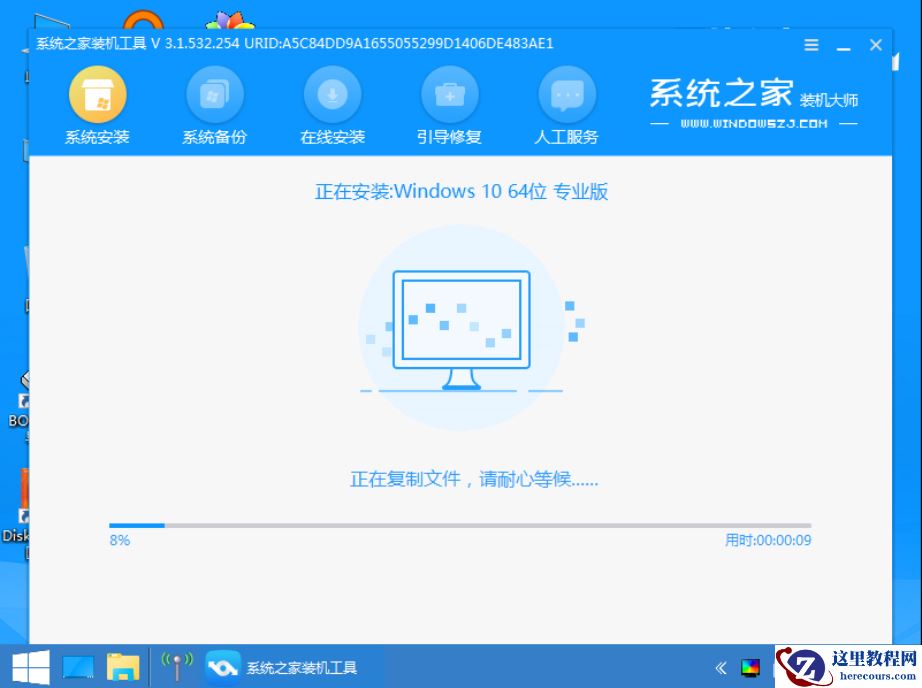Expand hidden tray icons with the « arrow
Screen dimensions: 922x688
pos(721,666)
